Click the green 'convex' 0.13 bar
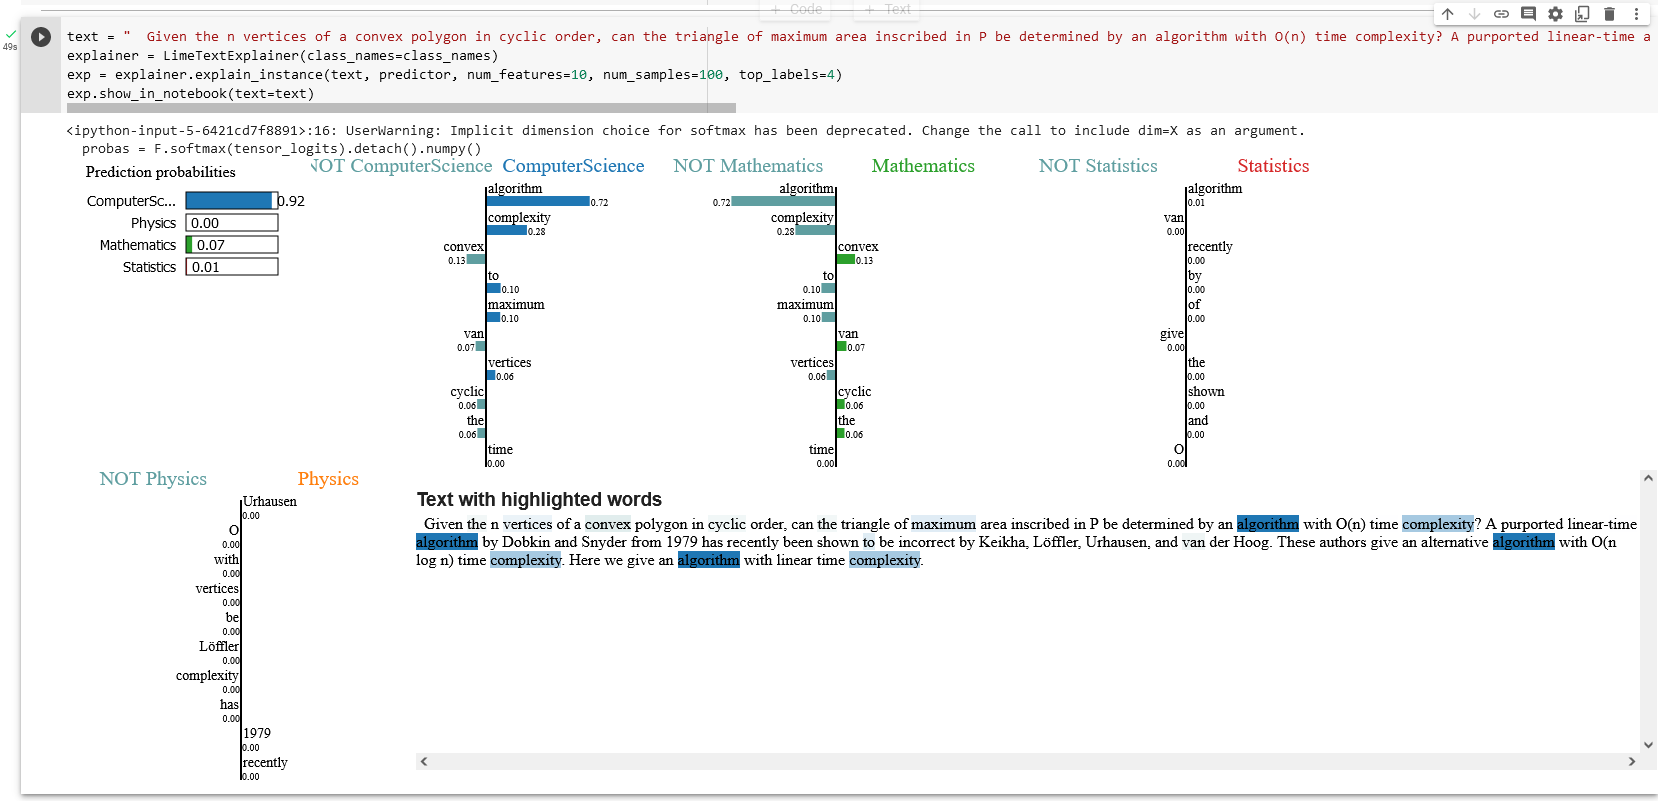 coord(846,259)
